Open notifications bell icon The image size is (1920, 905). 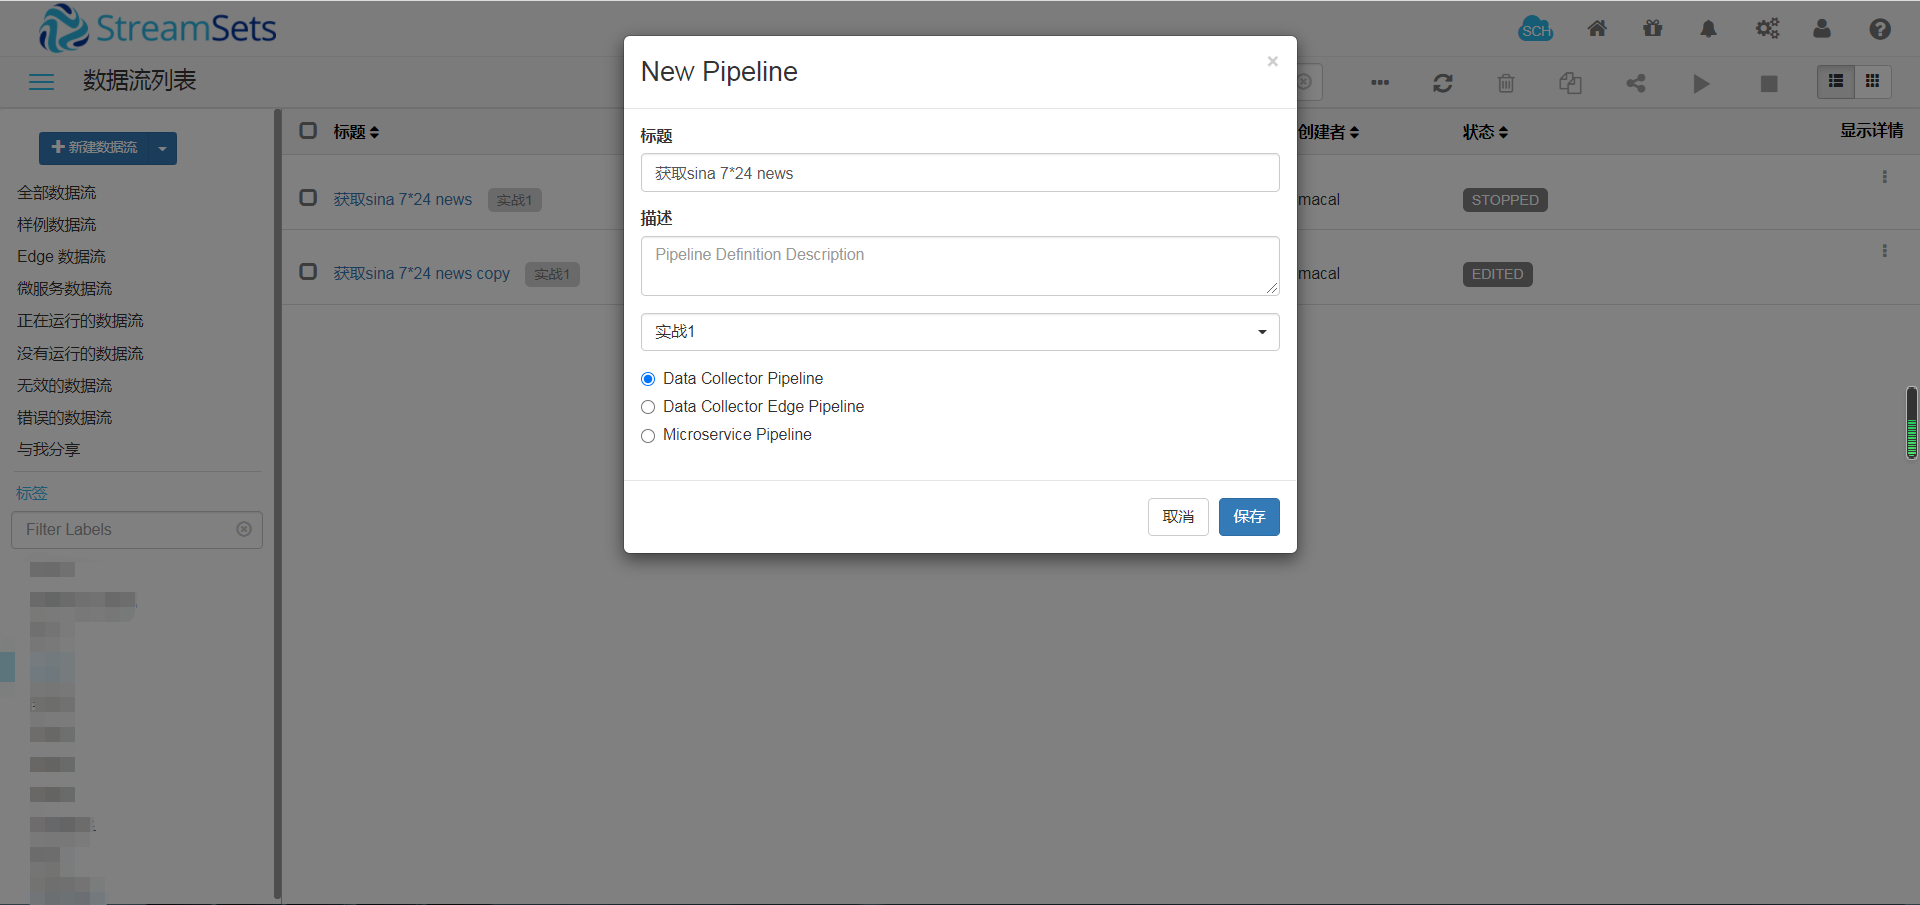tap(1708, 29)
